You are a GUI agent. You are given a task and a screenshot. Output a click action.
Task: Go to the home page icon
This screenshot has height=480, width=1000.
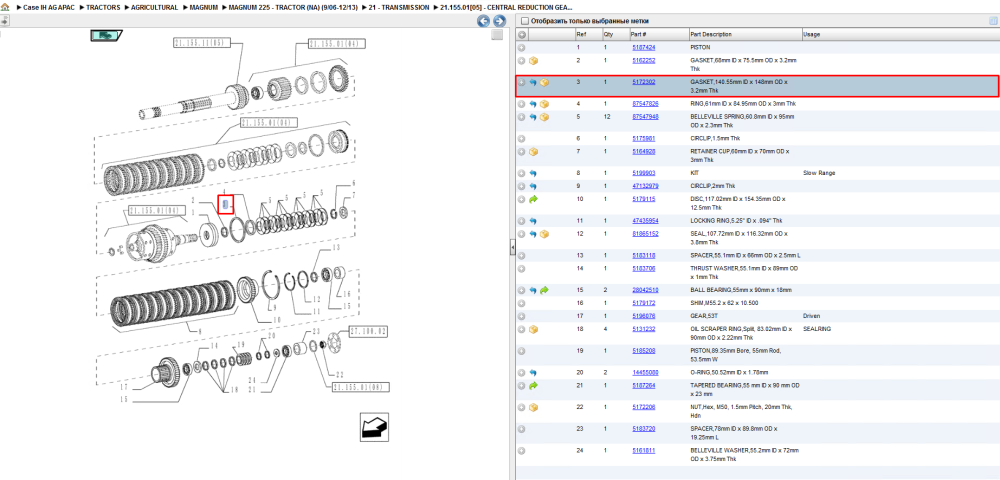coord(6,6)
